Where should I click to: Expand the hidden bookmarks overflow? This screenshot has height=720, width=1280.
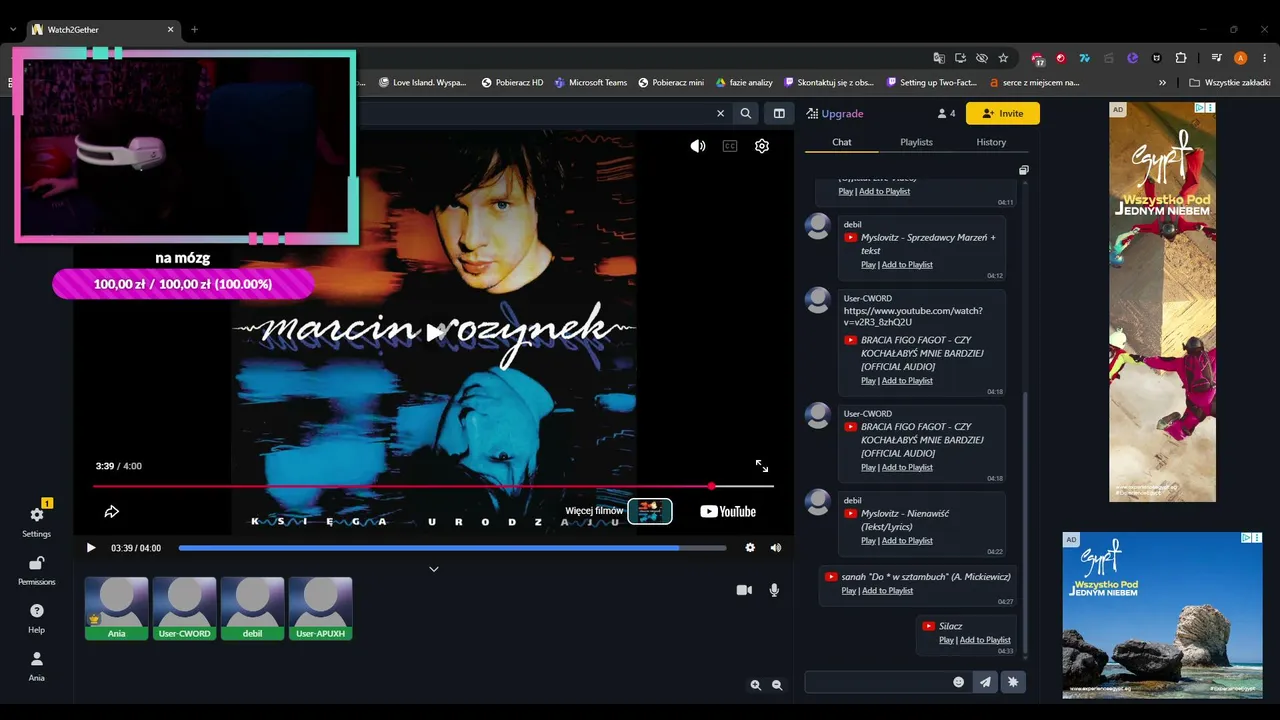[1162, 82]
